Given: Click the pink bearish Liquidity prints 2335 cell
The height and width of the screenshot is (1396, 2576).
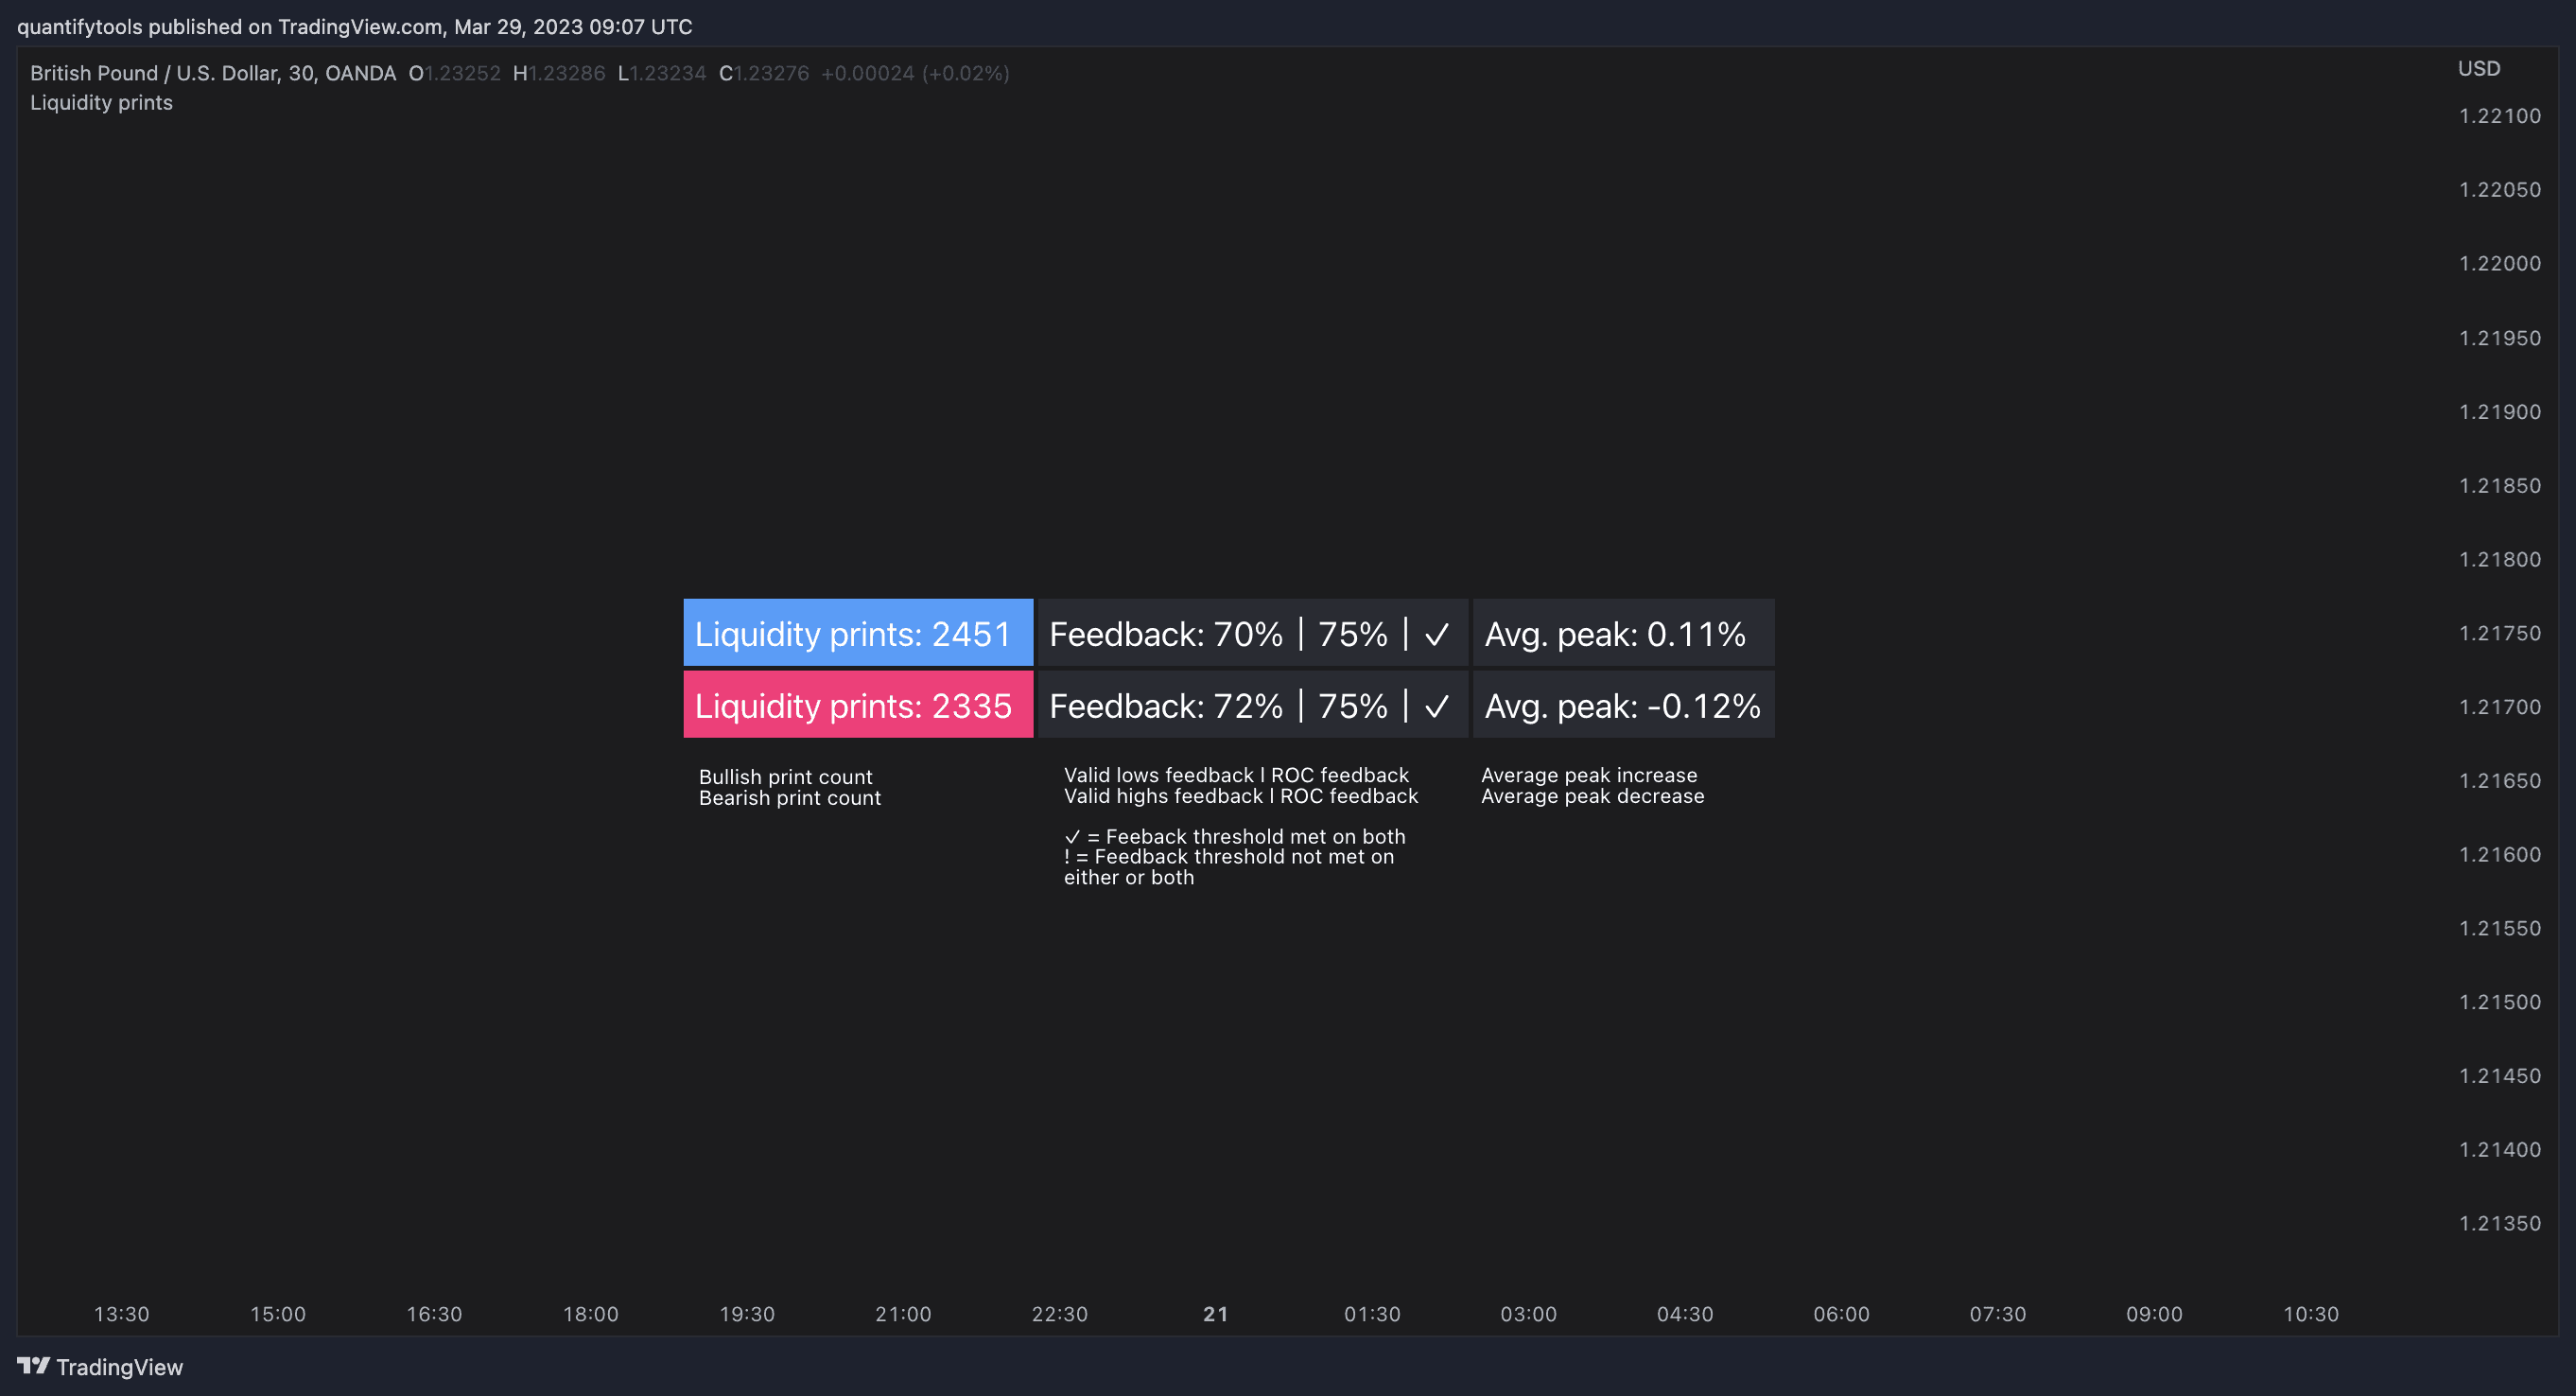Looking at the screenshot, I should (857, 705).
